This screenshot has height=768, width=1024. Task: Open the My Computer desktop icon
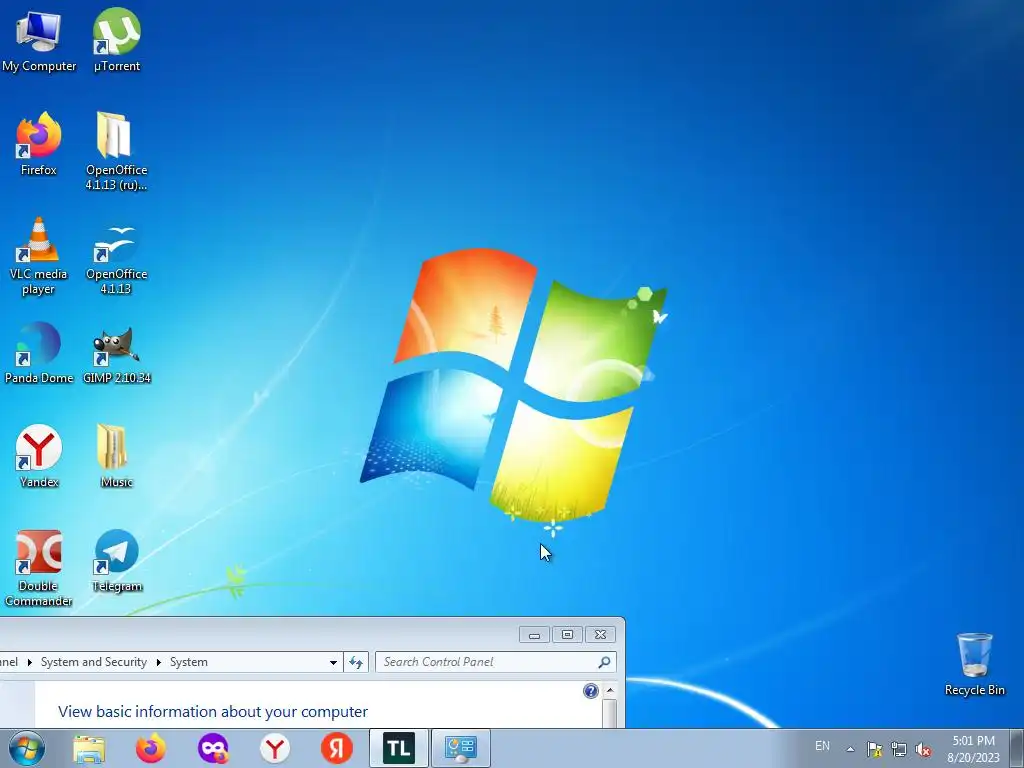tap(39, 39)
